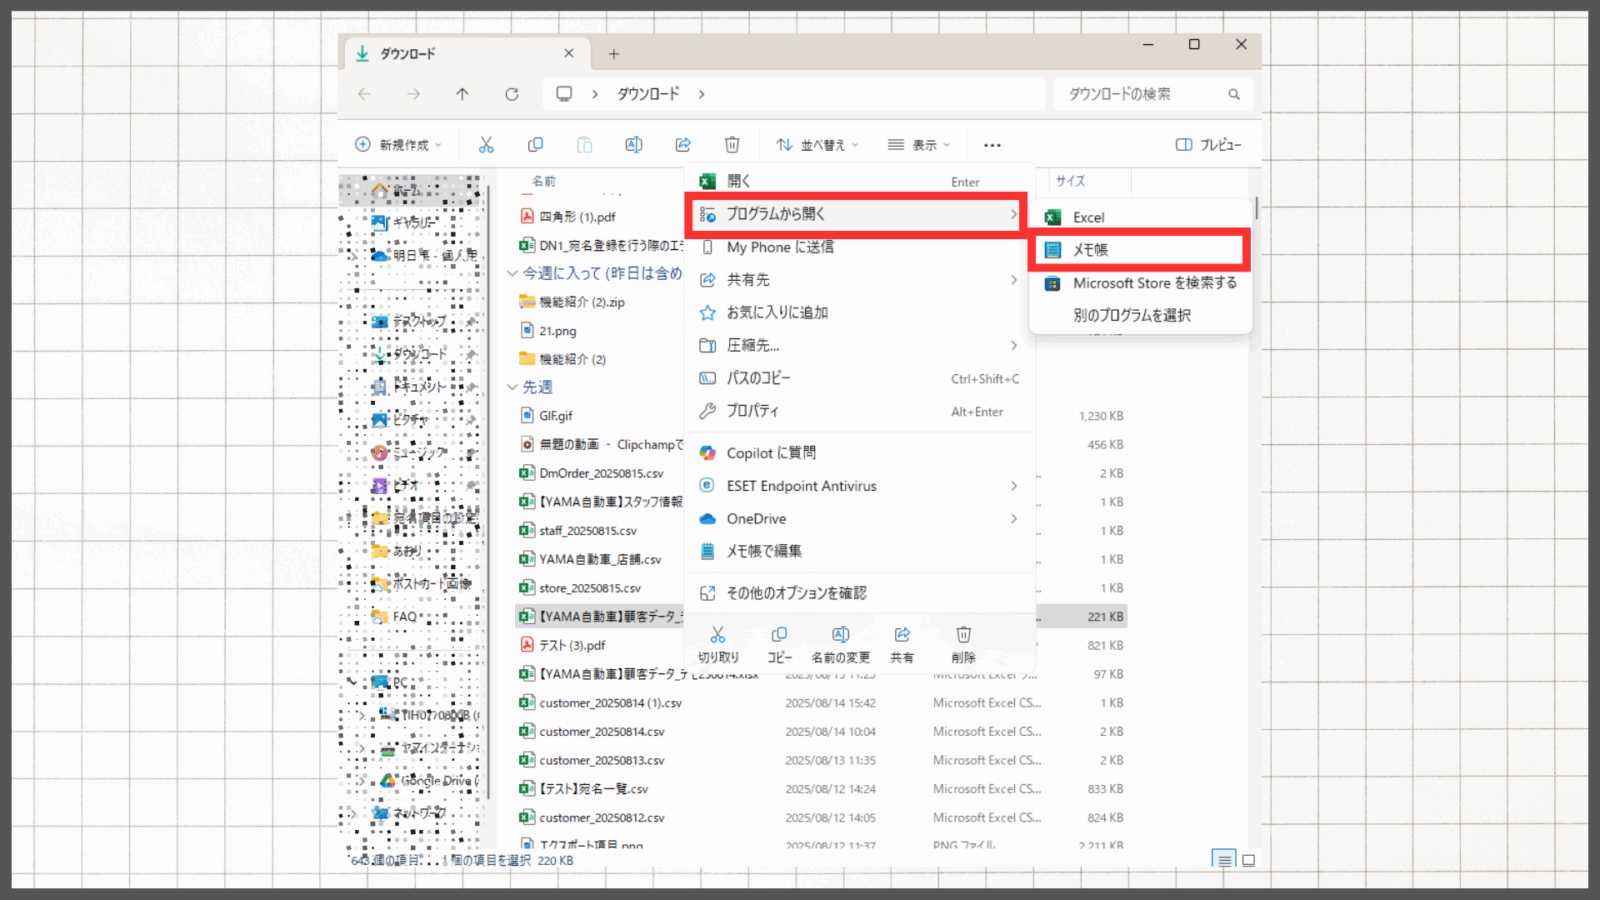Click 別のプログラムを選択 option

click(1132, 315)
